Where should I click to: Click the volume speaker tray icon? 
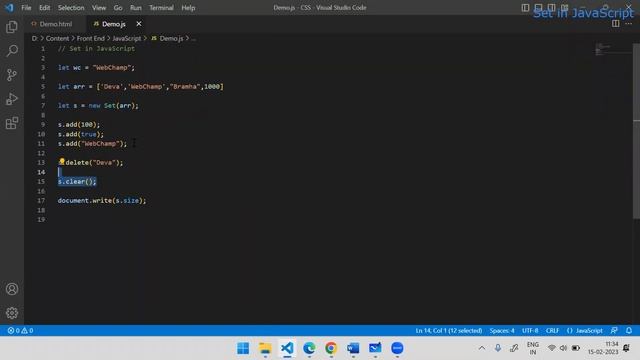tap(563, 348)
